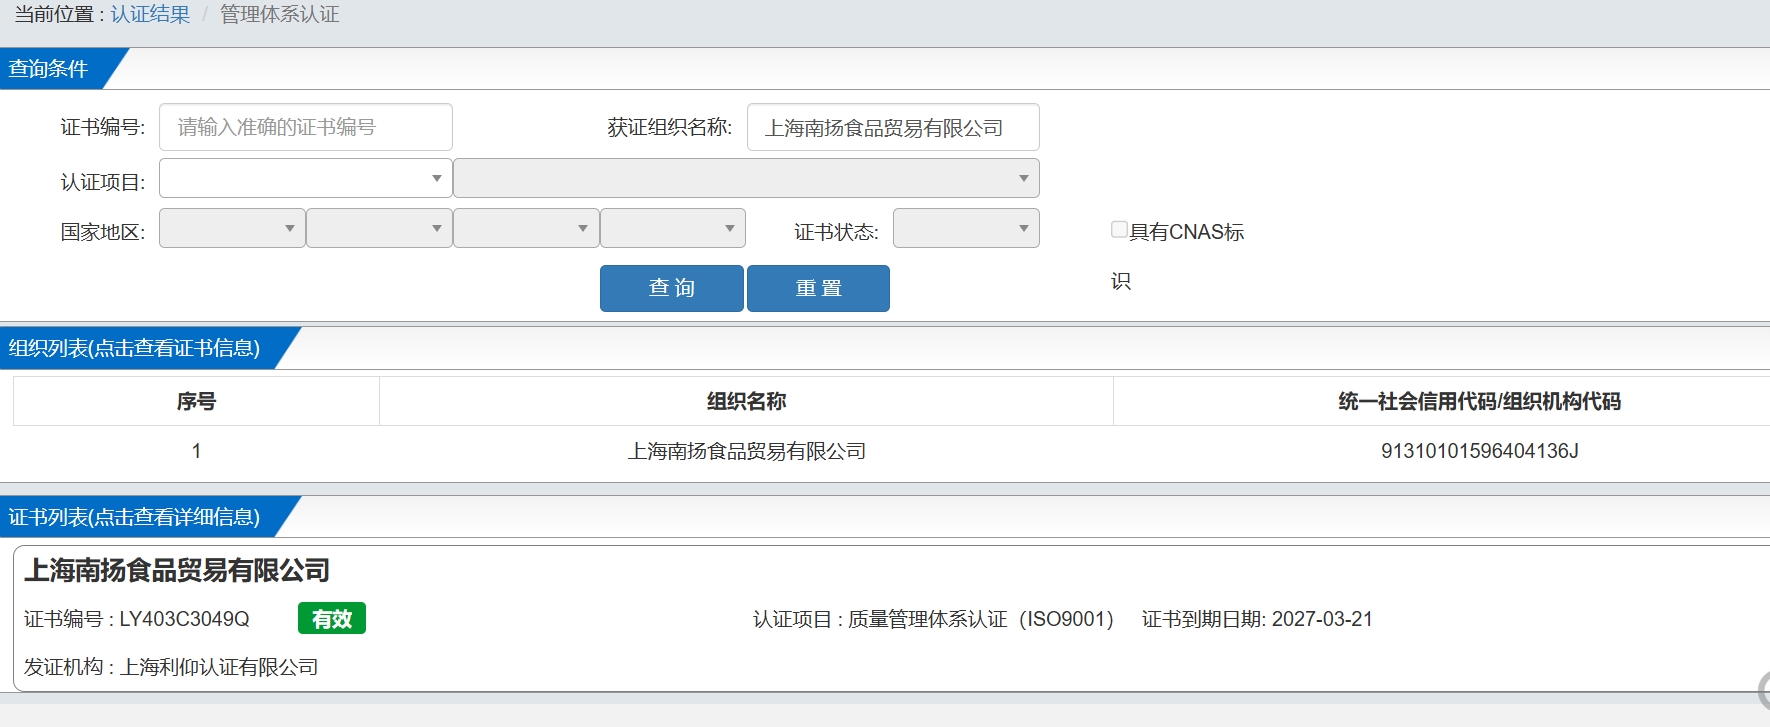This screenshot has height=727, width=1770.
Task: Click certificate number LY403C3049Q
Action: click(x=184, y=619)
